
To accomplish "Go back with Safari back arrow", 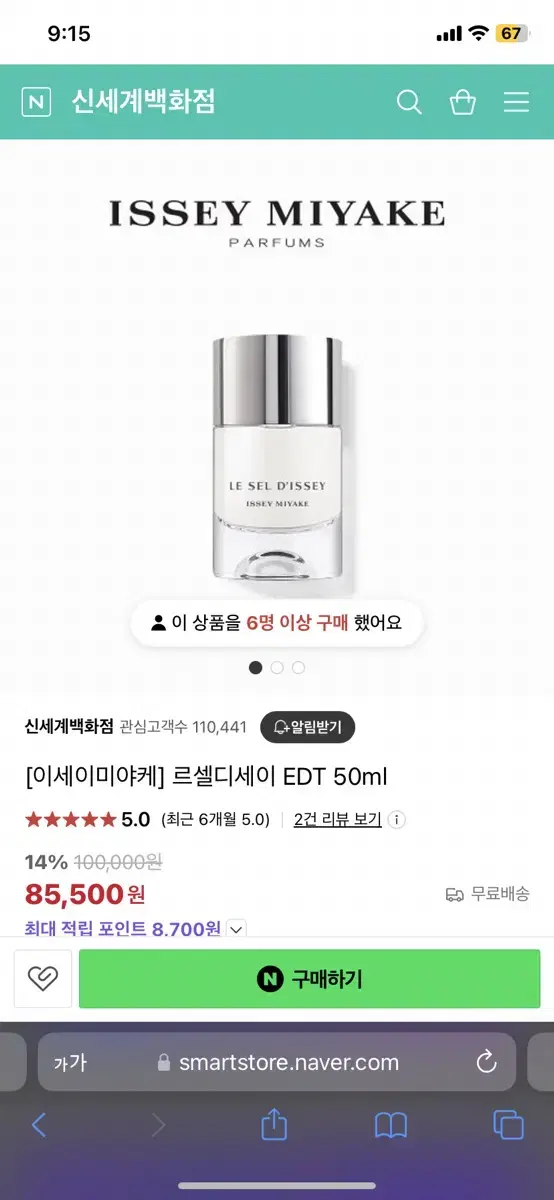I will [x=39, y=1125].
